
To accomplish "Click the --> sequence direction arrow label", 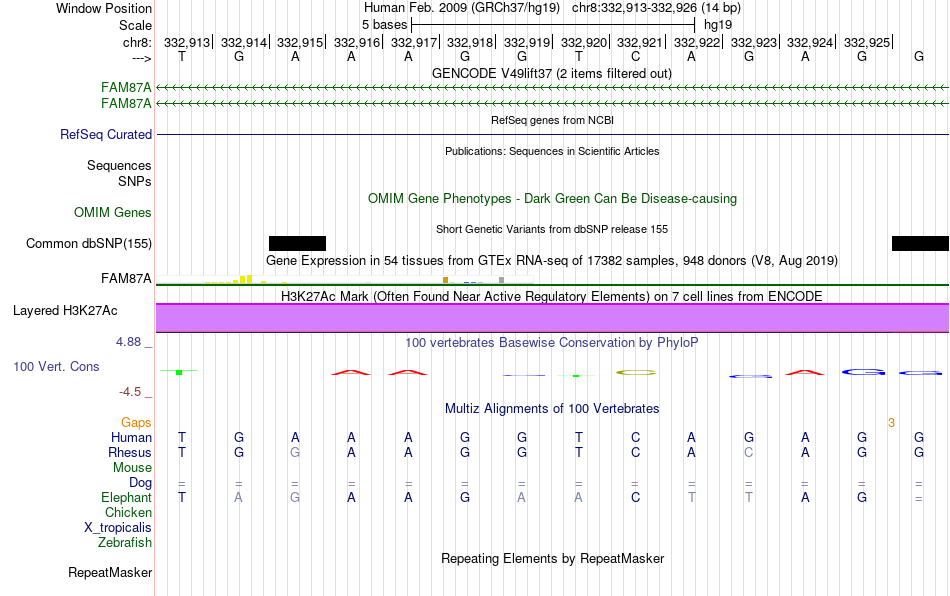I will tap(141, 58).
